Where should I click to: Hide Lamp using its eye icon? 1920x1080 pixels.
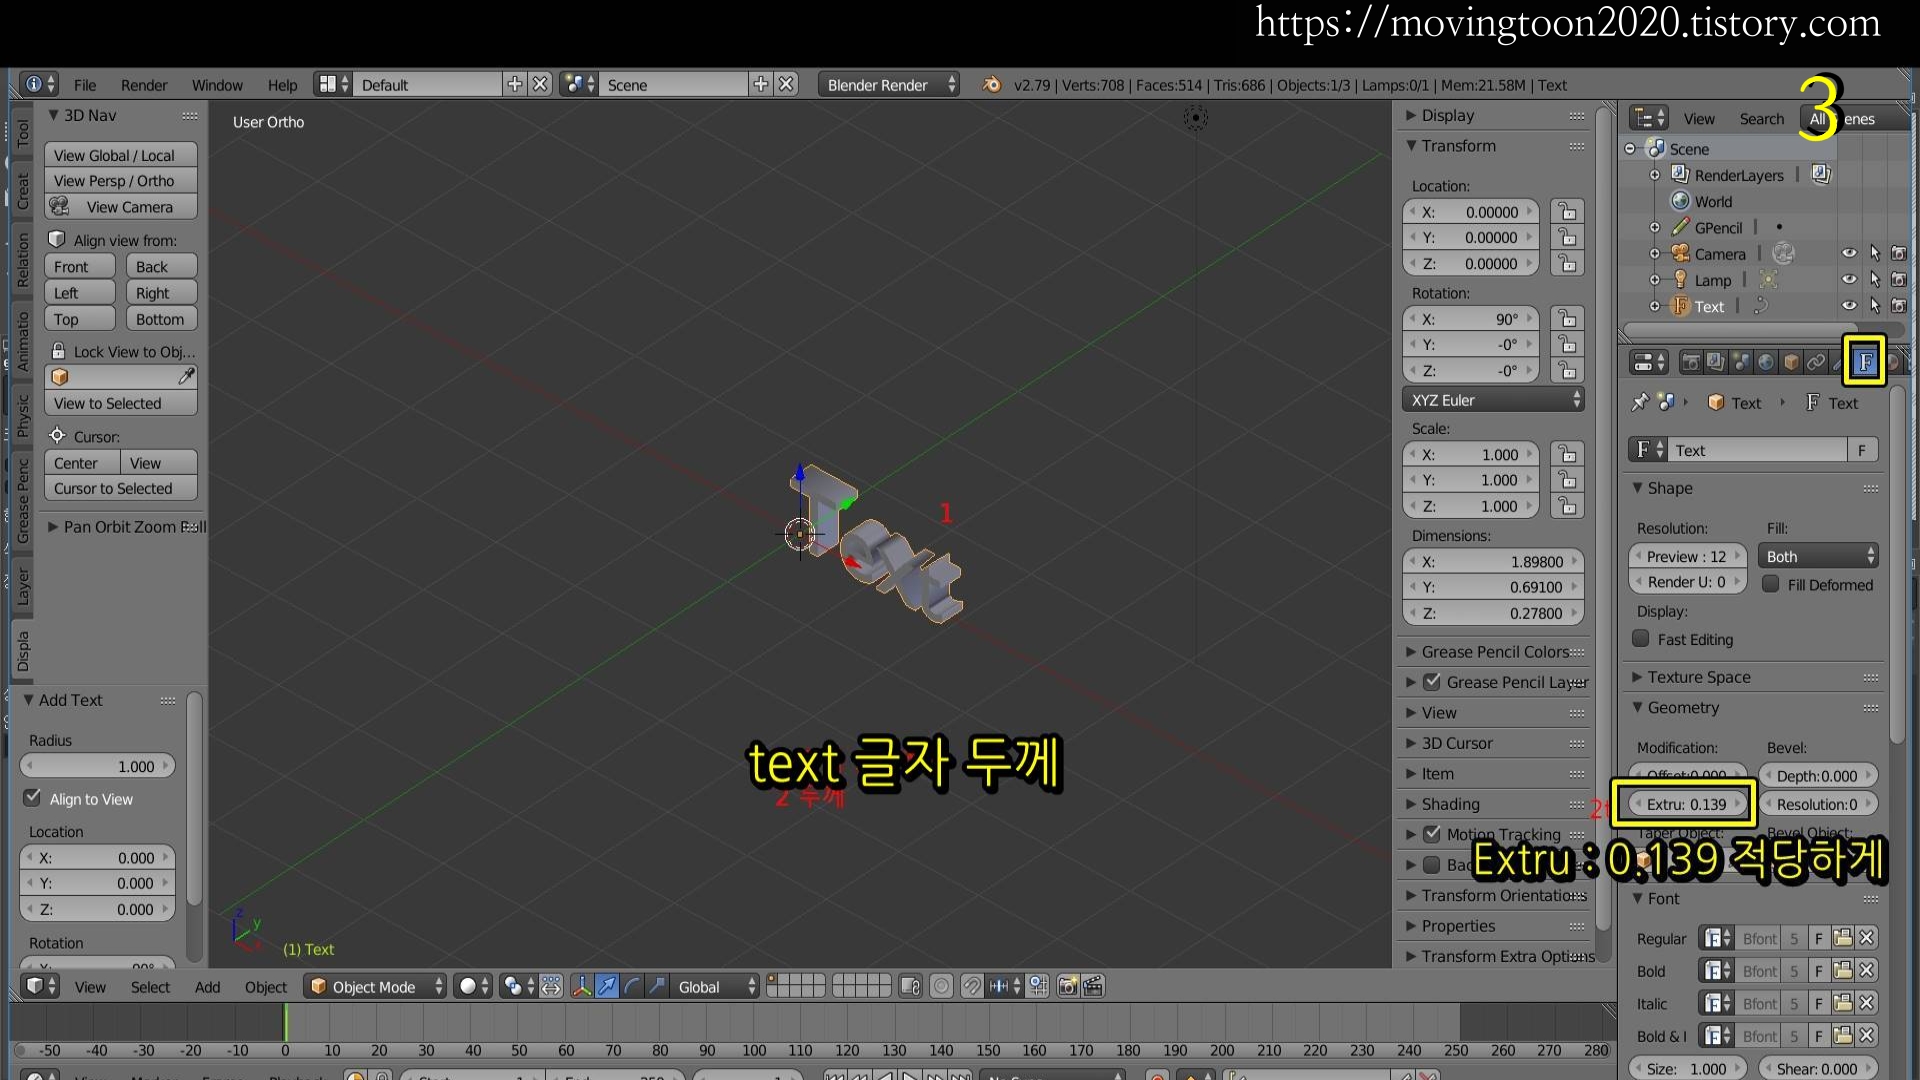click(1849, 280)
